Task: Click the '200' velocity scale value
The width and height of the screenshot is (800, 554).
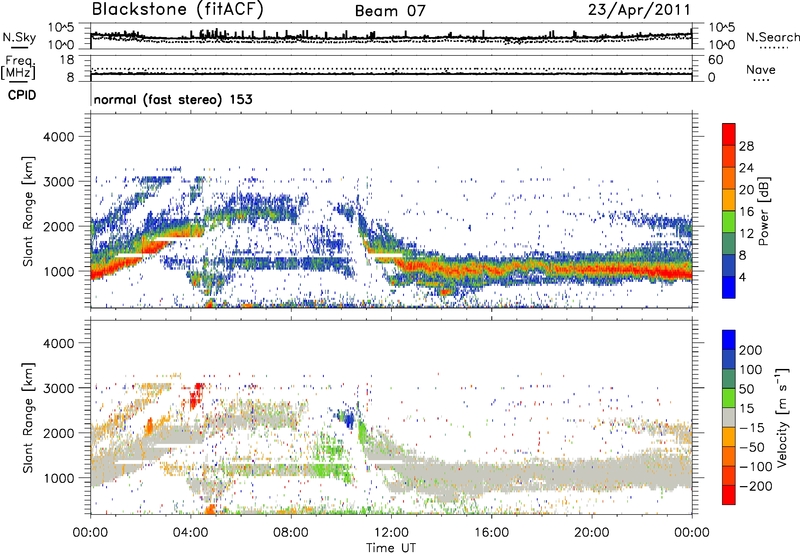Action: click(751, 350)
